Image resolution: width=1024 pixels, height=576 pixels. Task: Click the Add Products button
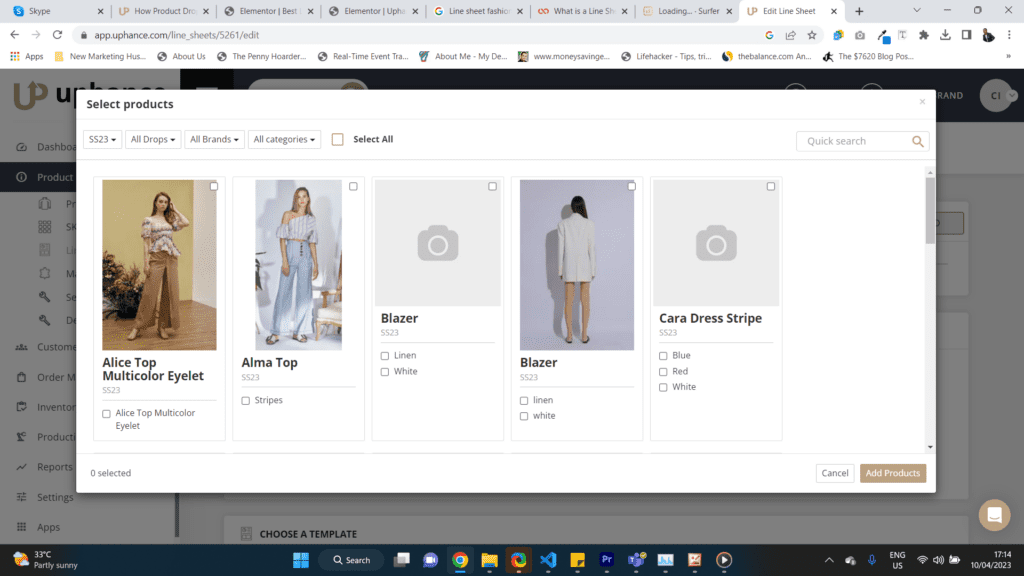click(x=892, y=473)
